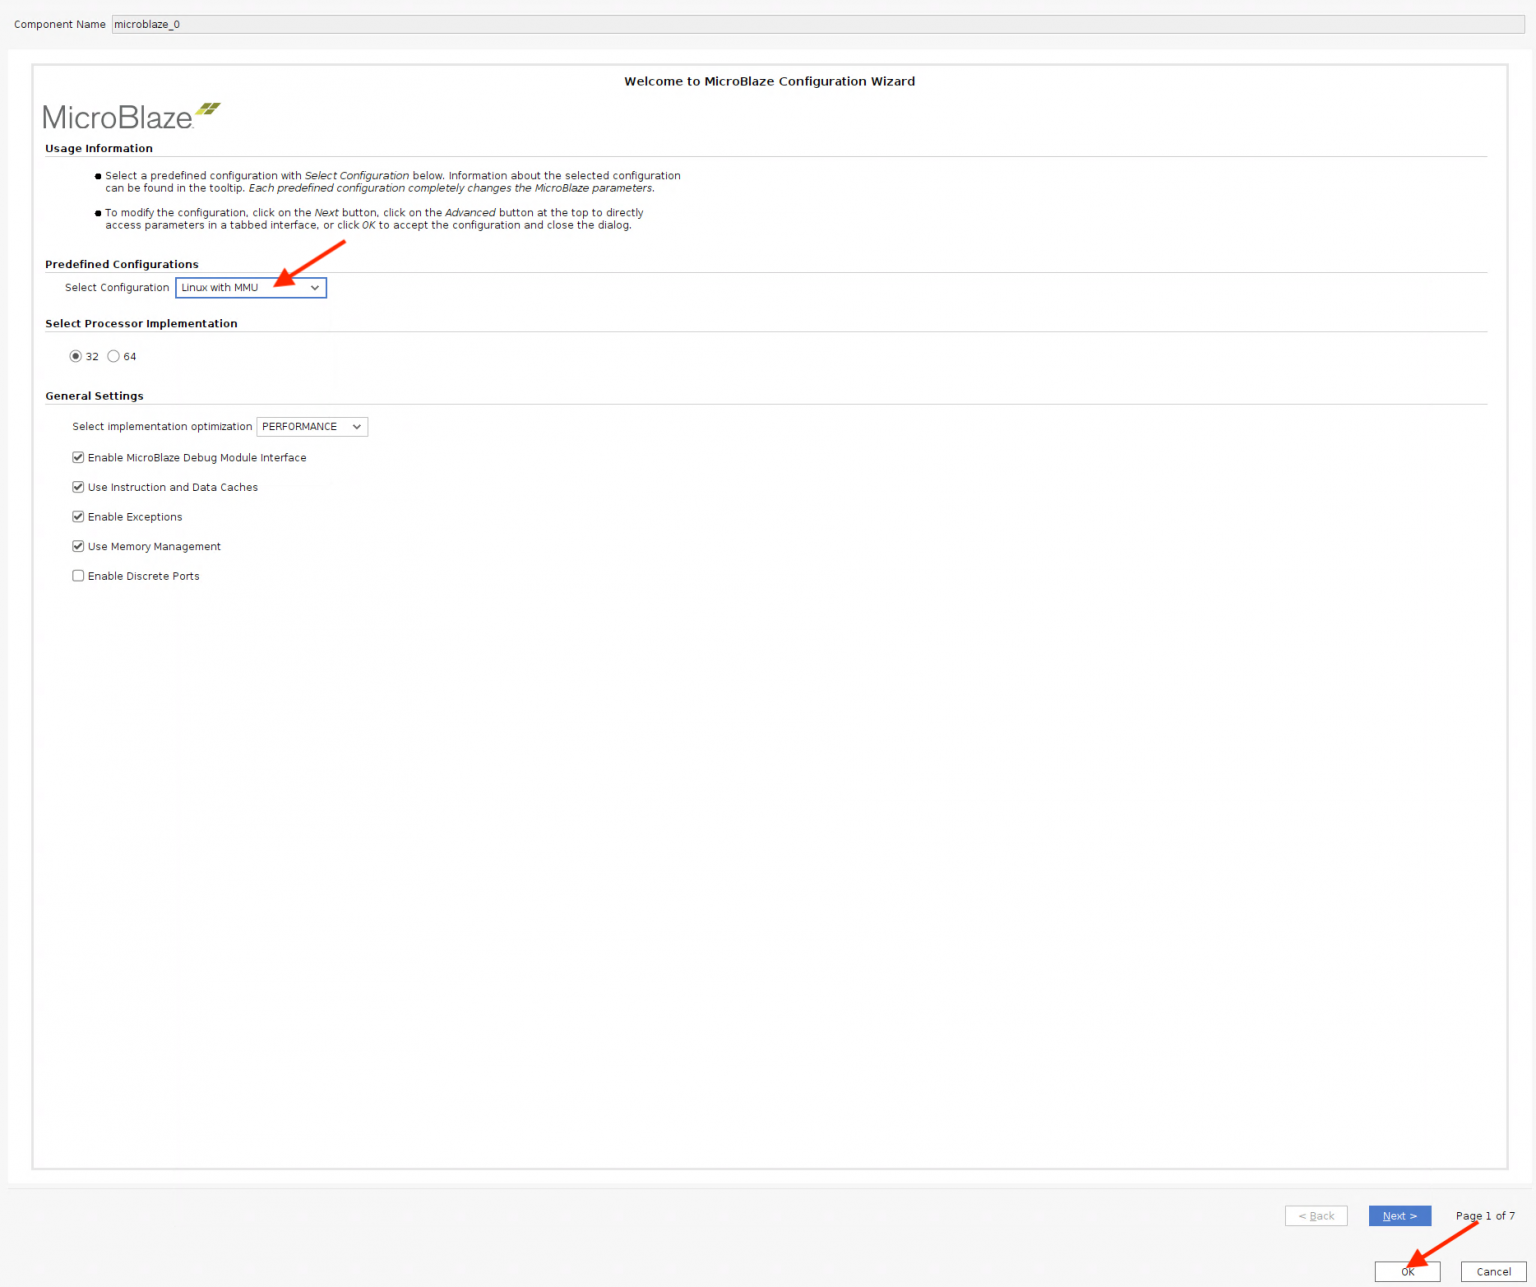Cancel the MicroBlaze configuration dialog
1536x1287 pixels.
click(1493, 1272)
